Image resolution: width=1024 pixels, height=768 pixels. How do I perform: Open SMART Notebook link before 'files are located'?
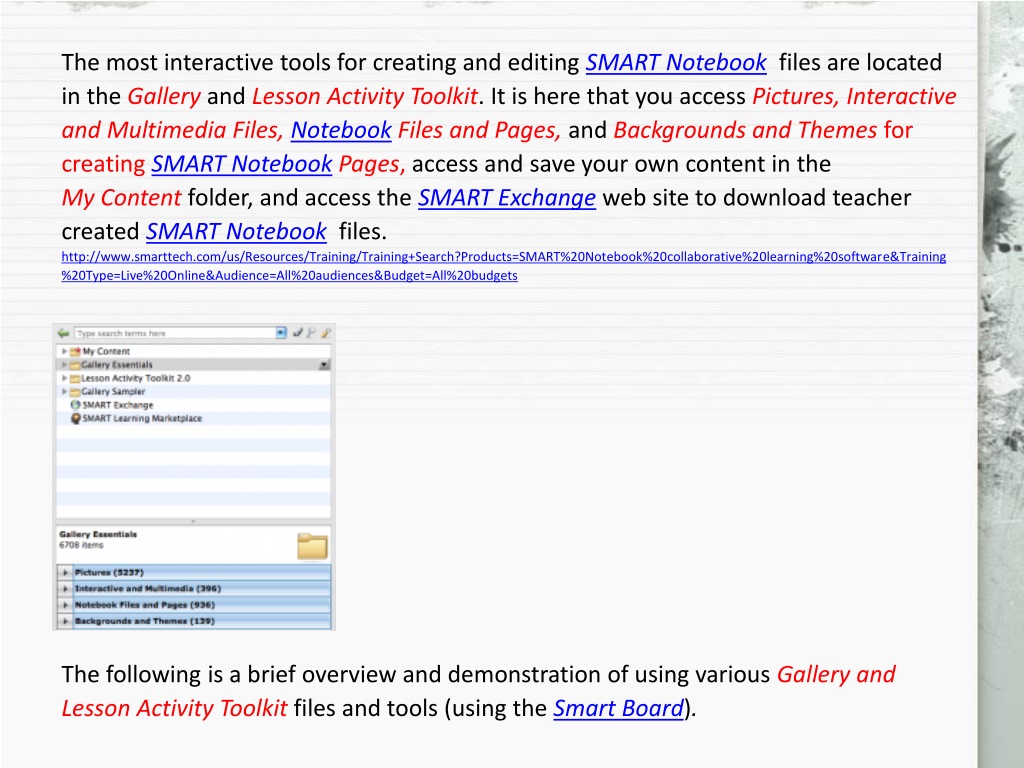point(676,63)
